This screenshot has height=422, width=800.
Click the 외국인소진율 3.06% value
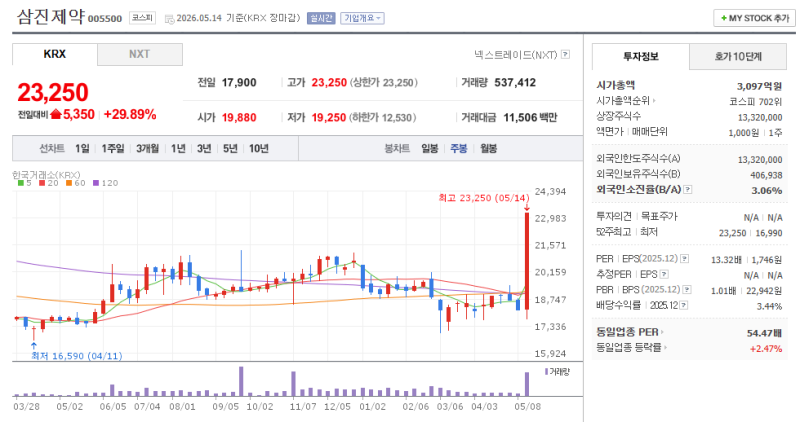pos(766,191)
